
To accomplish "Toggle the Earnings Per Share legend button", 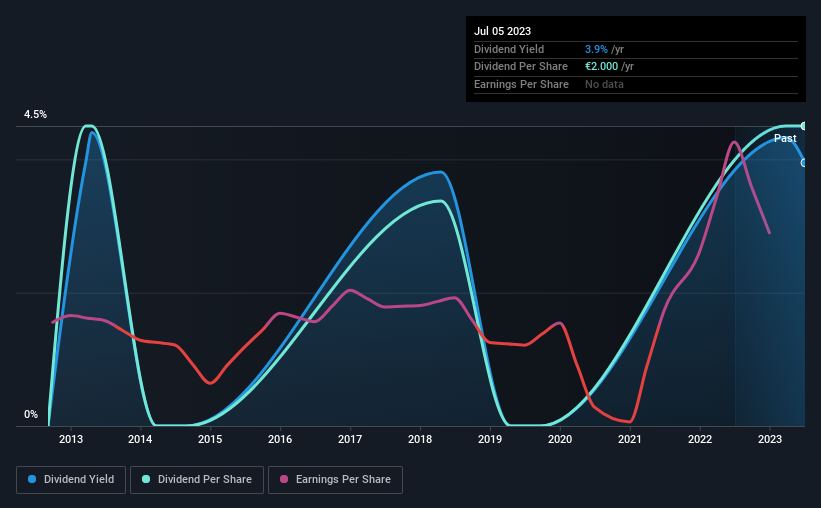I will pyautogui.click(x=335, y=480).
